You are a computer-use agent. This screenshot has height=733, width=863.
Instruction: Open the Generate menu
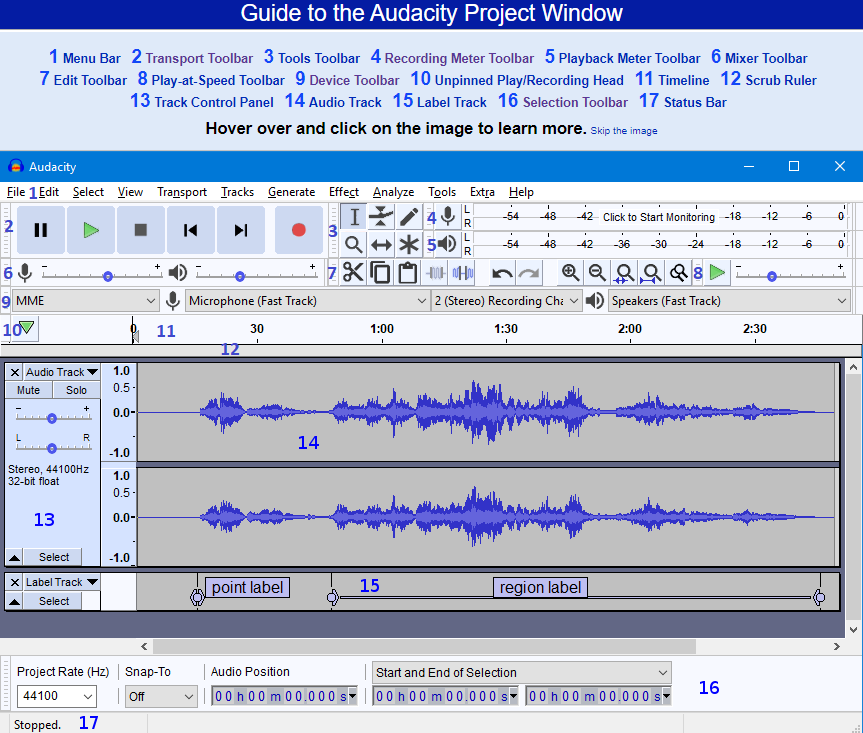pos(291,192)
